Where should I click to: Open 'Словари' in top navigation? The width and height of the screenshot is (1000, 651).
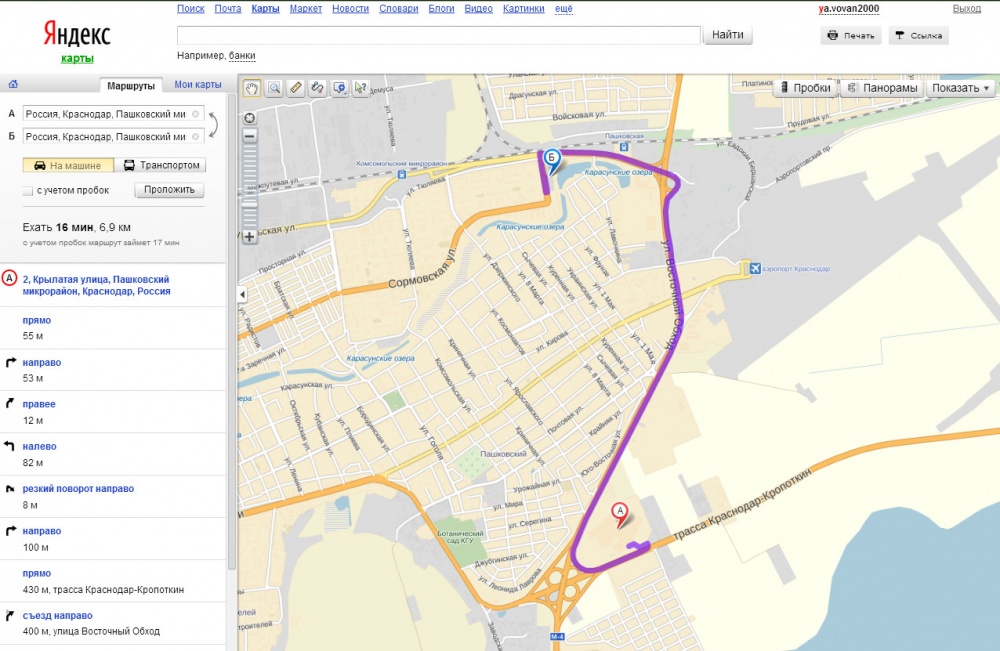[399, 8]
